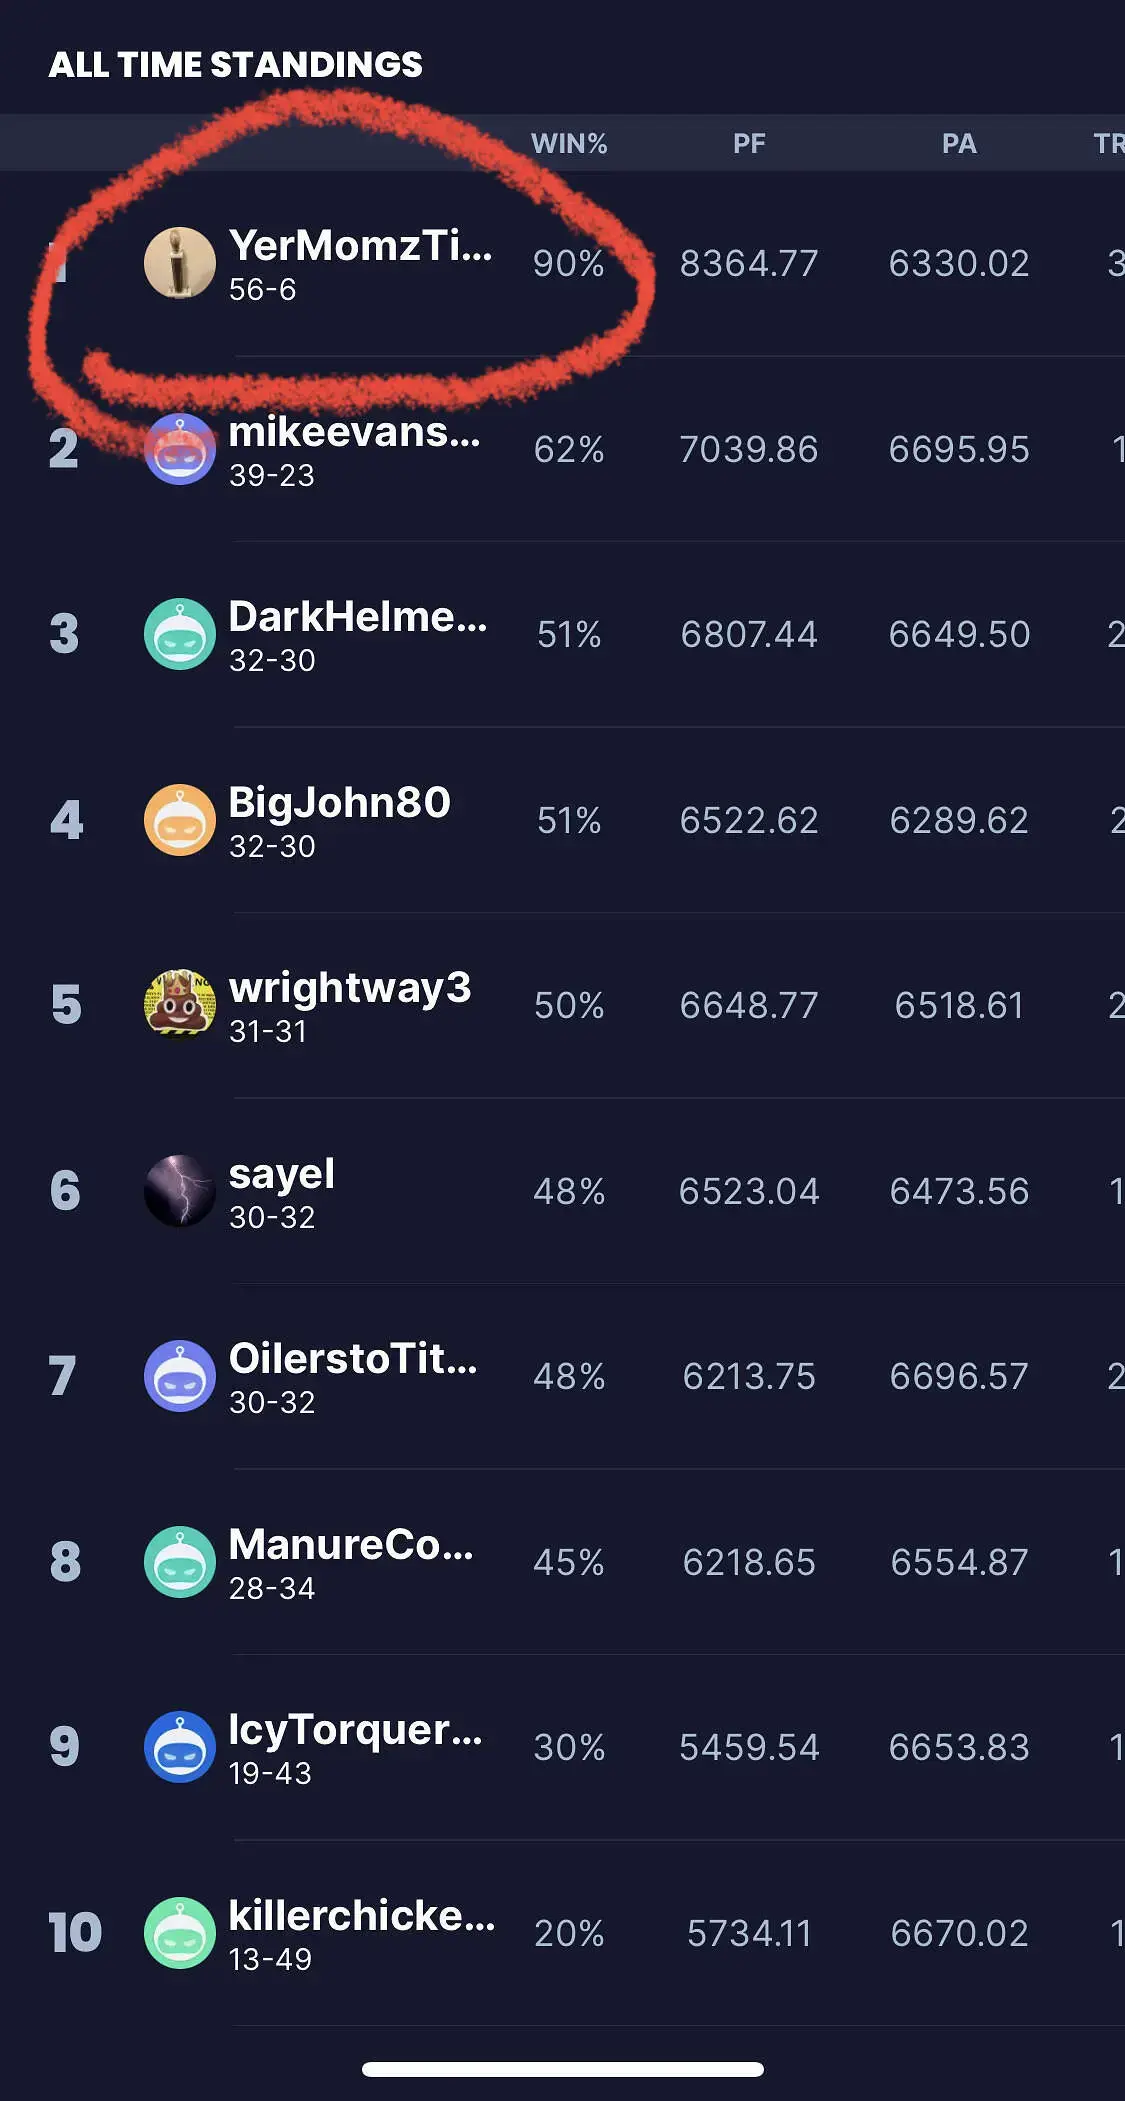The height and width of the screenshot is (2101, 1125).
Task: Tap BigJohn80 orange robot avatar
Action: tap(180, 820)
